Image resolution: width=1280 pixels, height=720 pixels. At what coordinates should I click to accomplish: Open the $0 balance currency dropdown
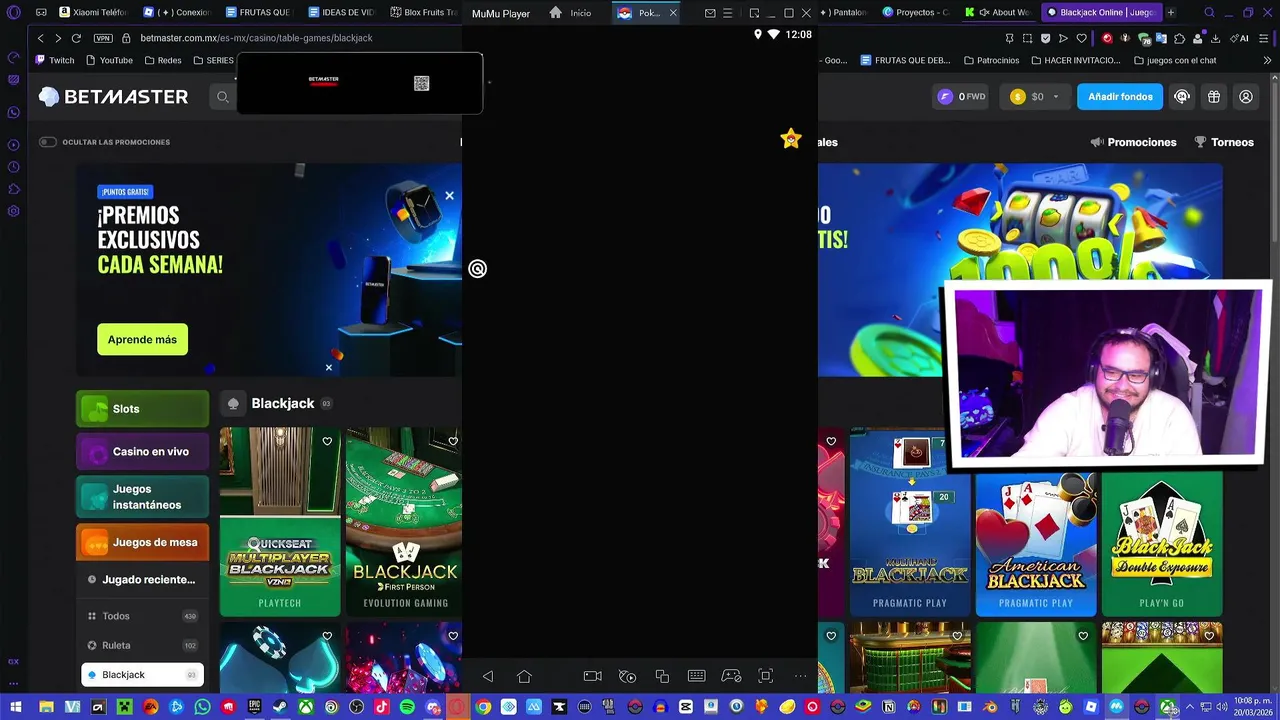tap(1035, 97)
